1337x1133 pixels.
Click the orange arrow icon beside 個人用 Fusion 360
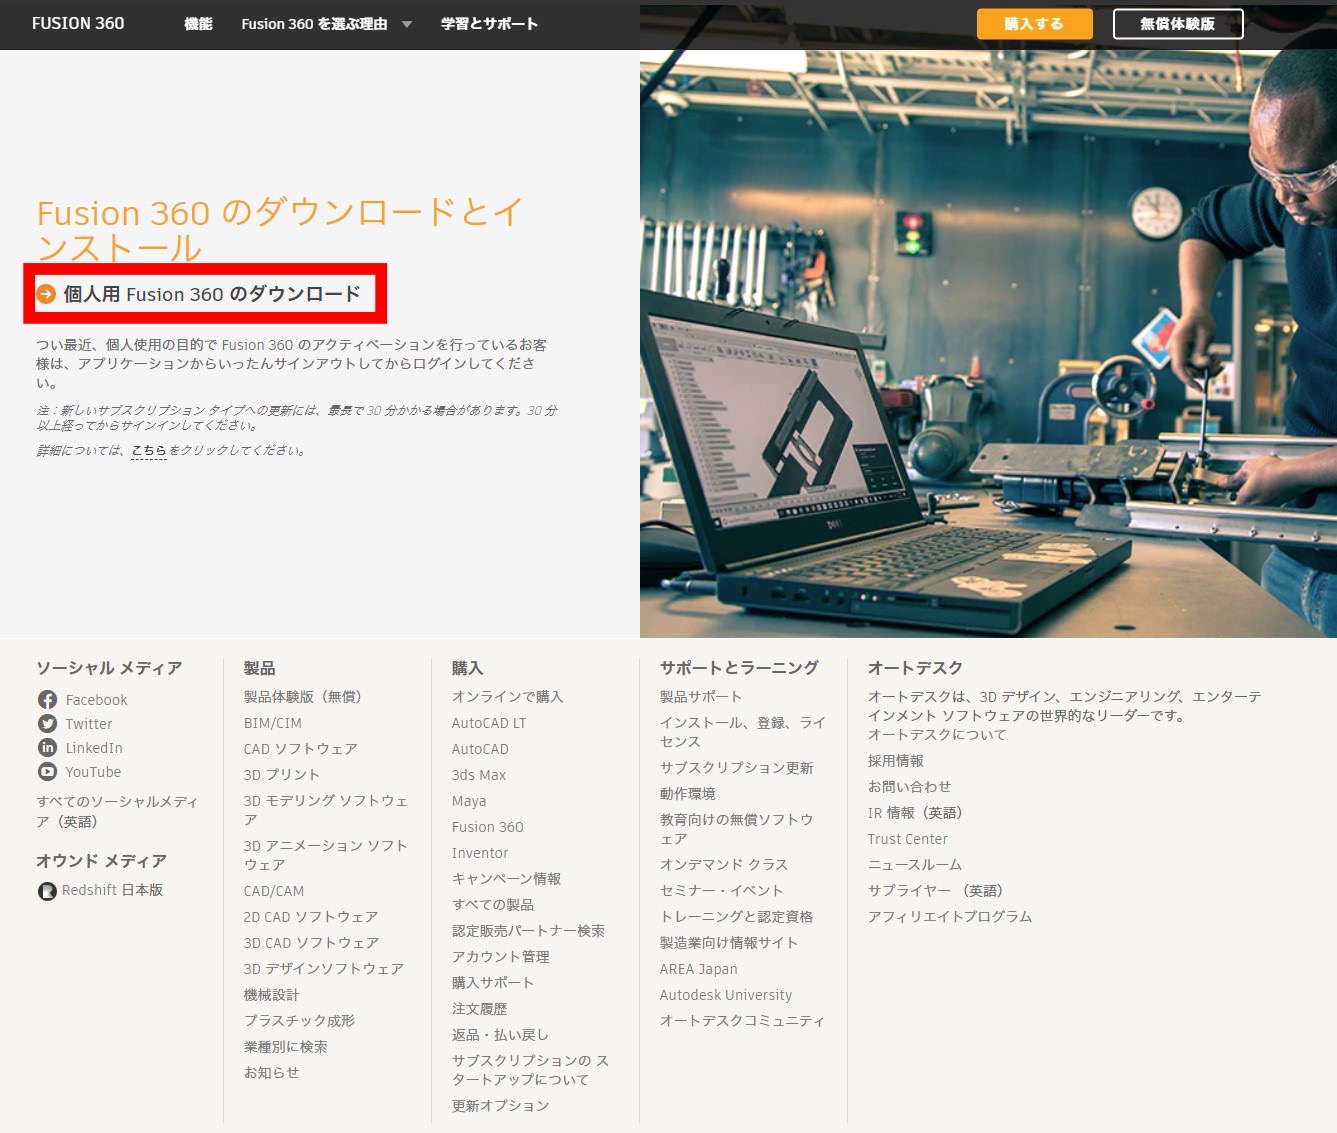pyautogui.click(x=46, y=294)
